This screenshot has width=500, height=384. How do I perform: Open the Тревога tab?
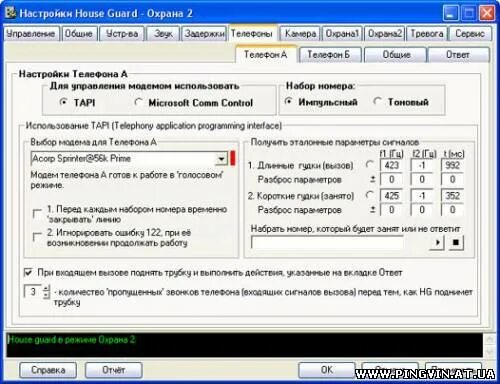click(x=427, y=34)
